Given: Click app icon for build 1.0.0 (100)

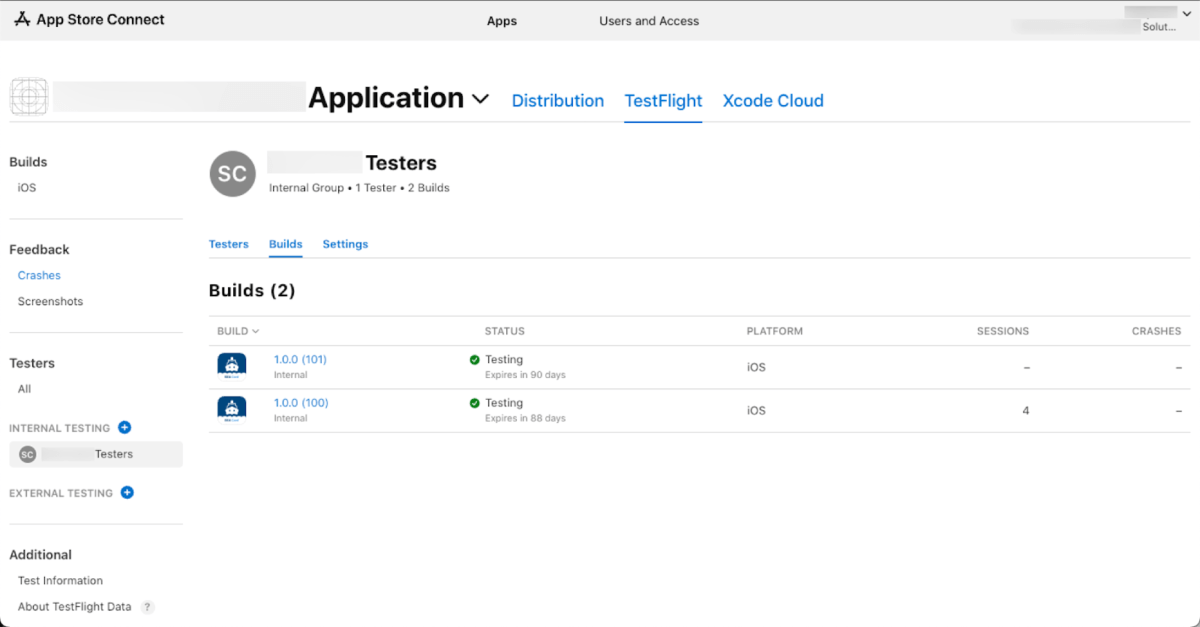Looking at the screenshot, I should click(x=232, y=410).
